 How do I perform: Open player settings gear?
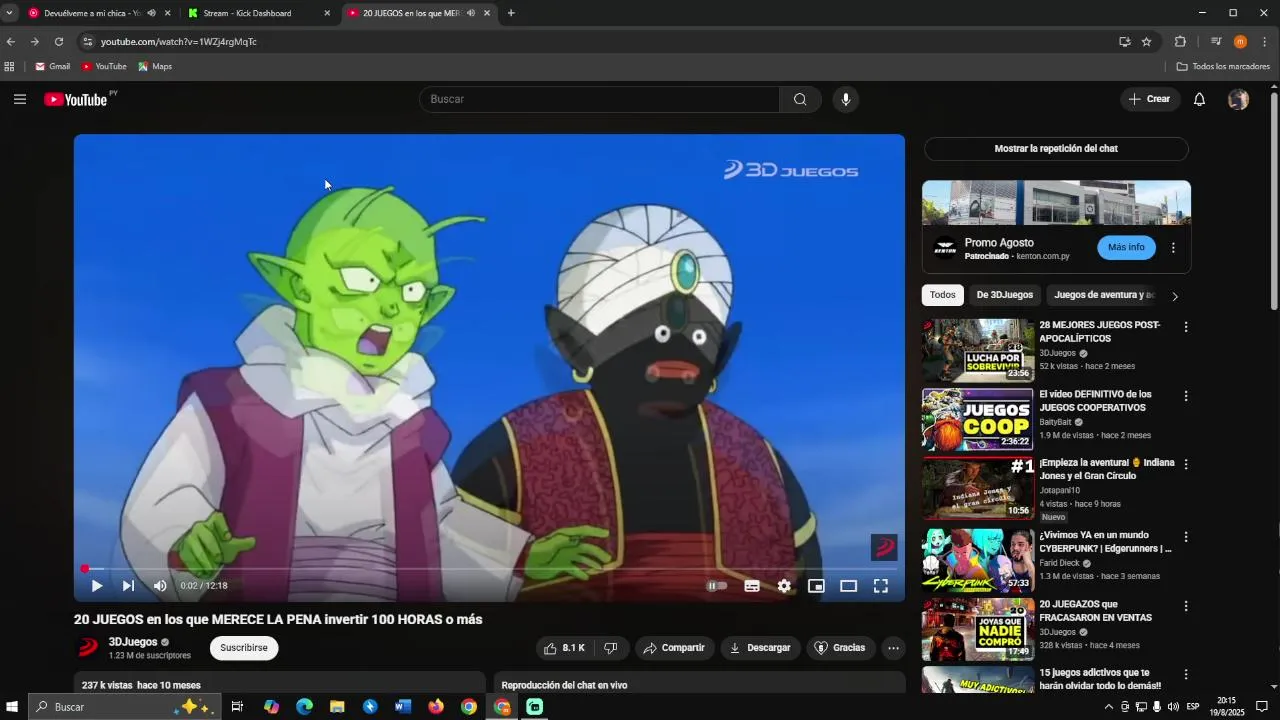click(x=784, y=586)
